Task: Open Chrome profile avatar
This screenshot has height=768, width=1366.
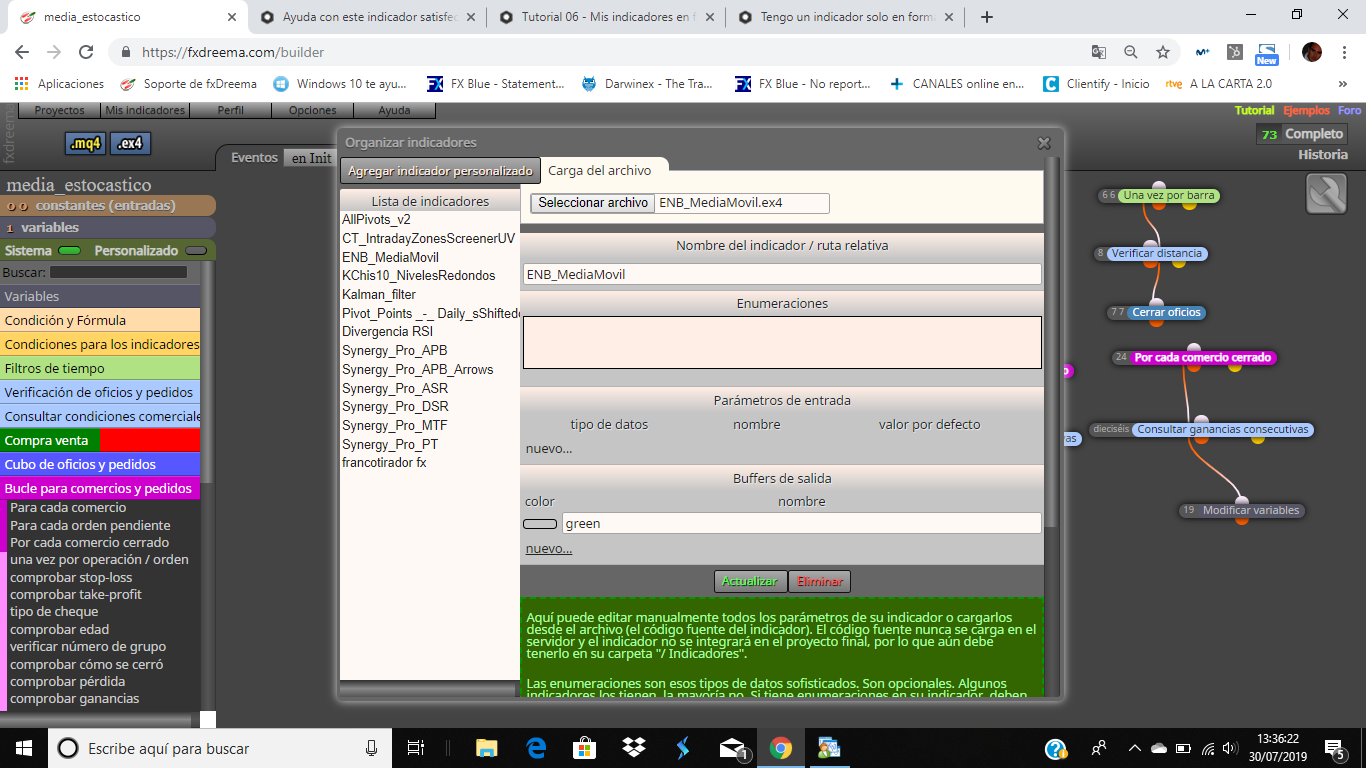Action: [1312, 52]
